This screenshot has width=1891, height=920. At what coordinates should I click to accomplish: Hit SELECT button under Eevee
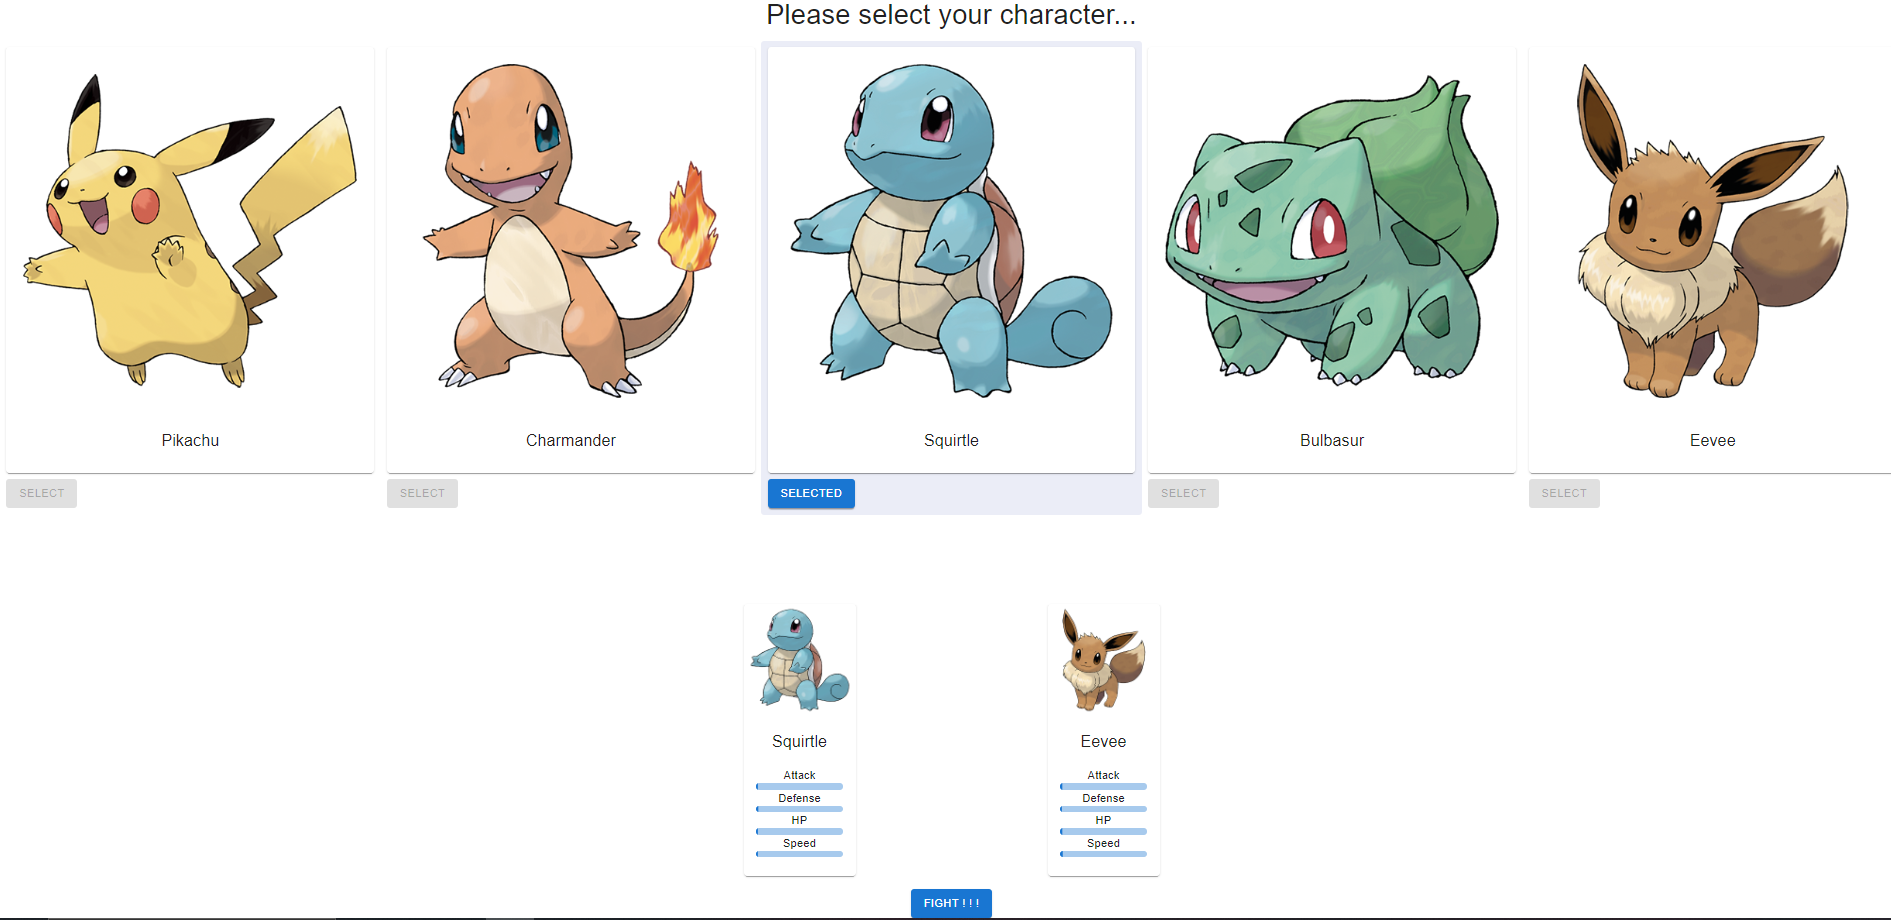(1564, 493)
